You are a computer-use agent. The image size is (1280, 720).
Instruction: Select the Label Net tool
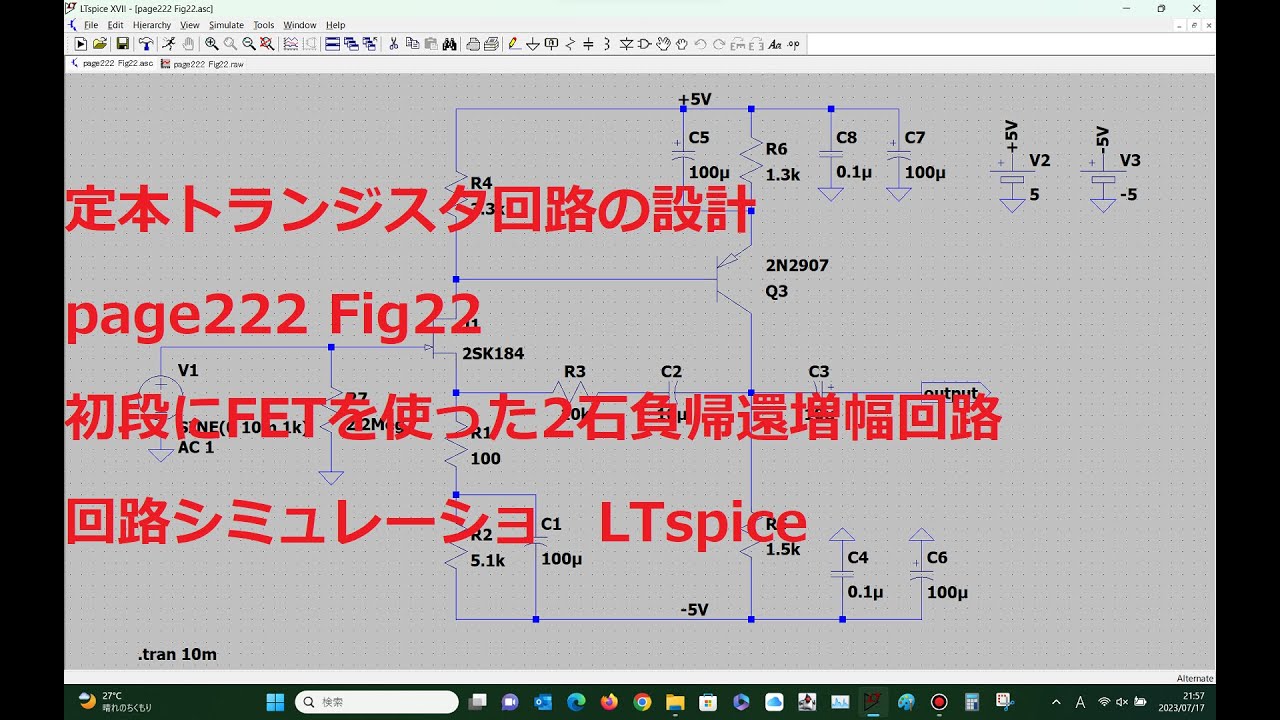[x=551, y=44]
